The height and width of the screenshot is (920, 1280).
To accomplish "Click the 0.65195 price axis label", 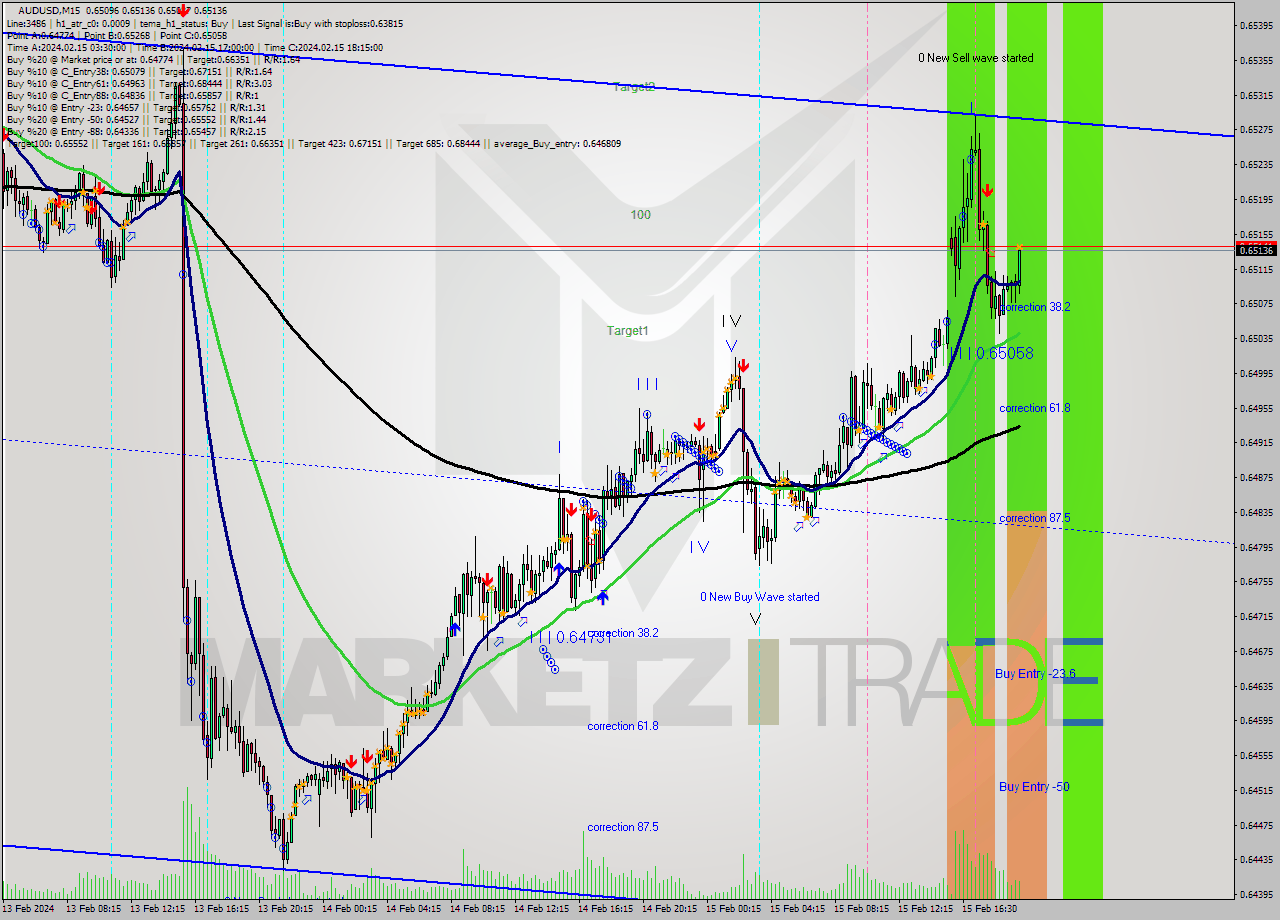I will pos(1255,199).
